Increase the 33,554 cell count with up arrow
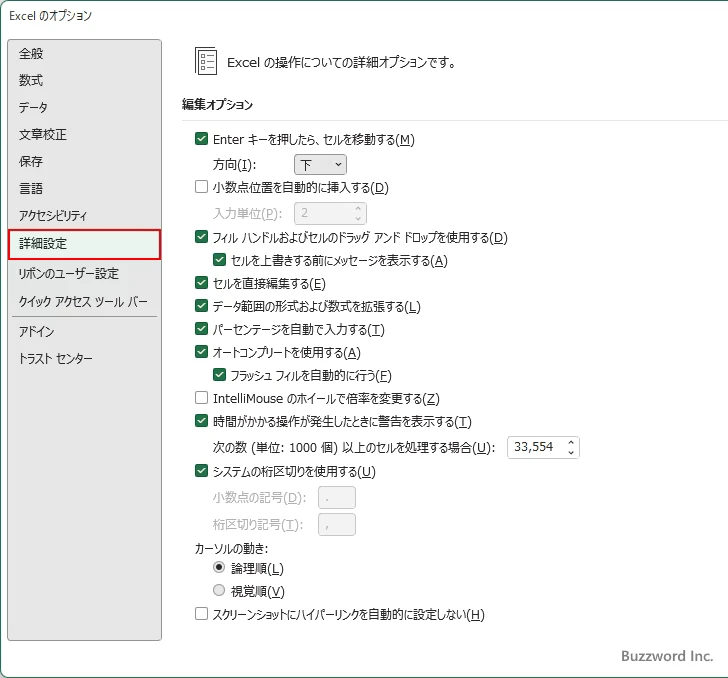 click(x=571, y=443)
